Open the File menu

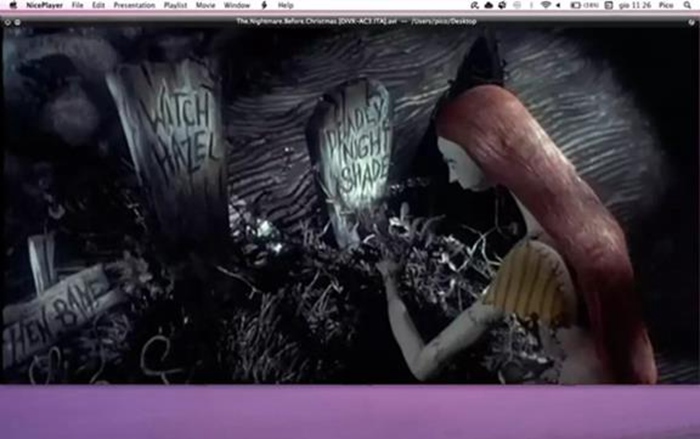point(78,5)
